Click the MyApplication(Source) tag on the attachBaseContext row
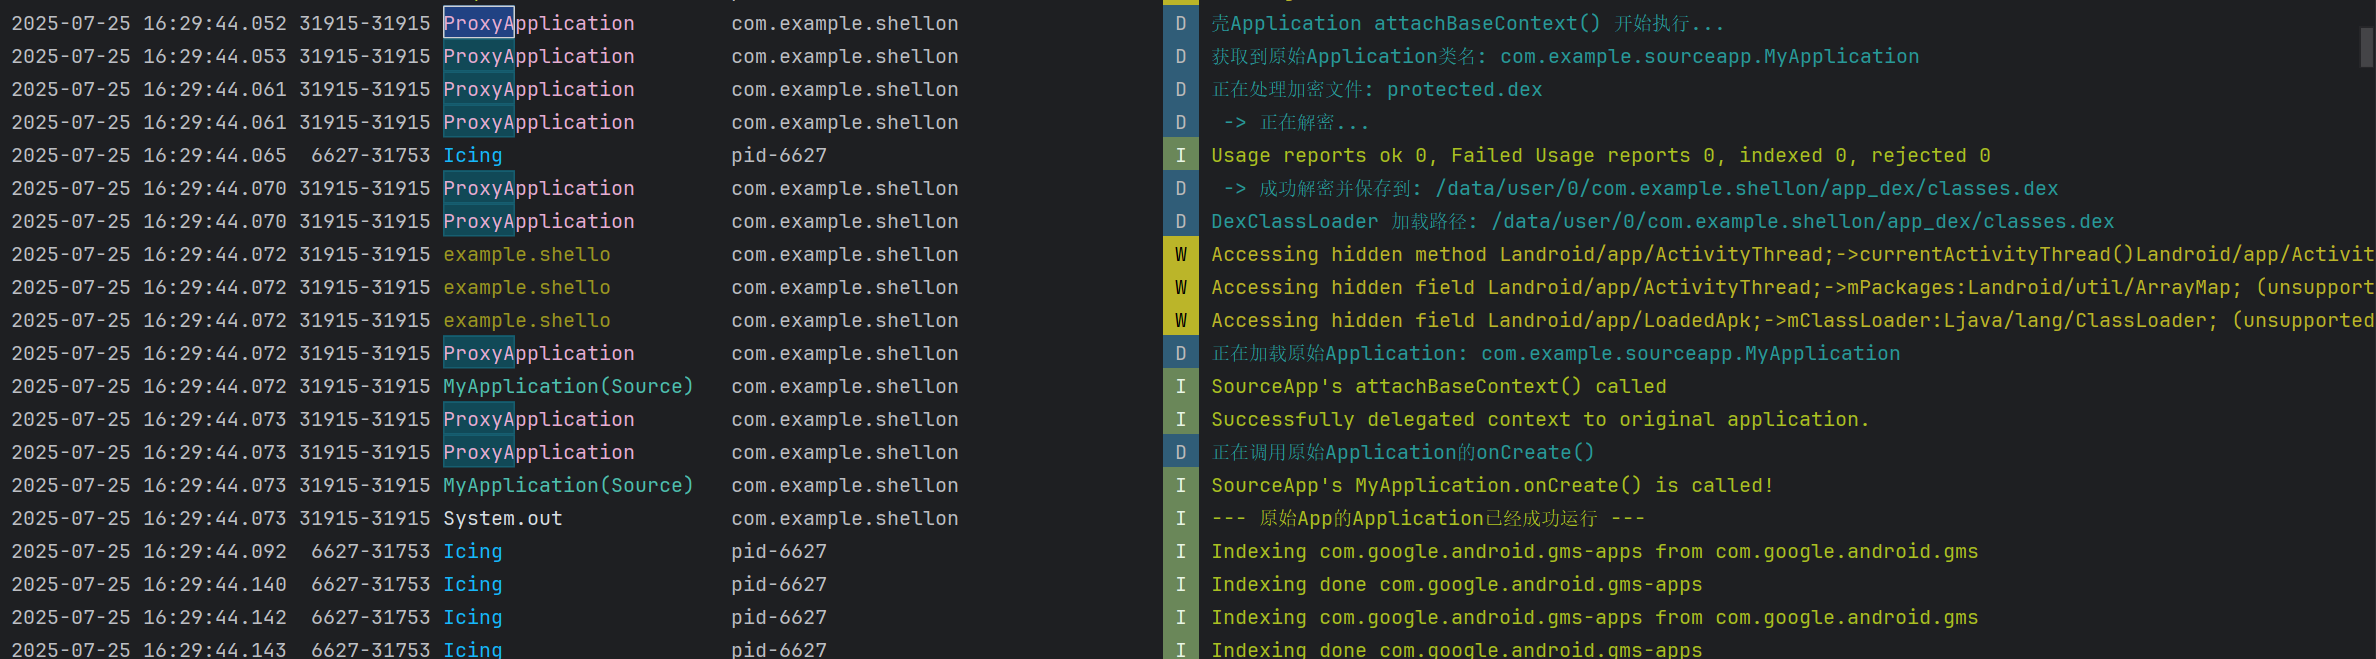The image size is (2376, 659). [x=568, y=386]
